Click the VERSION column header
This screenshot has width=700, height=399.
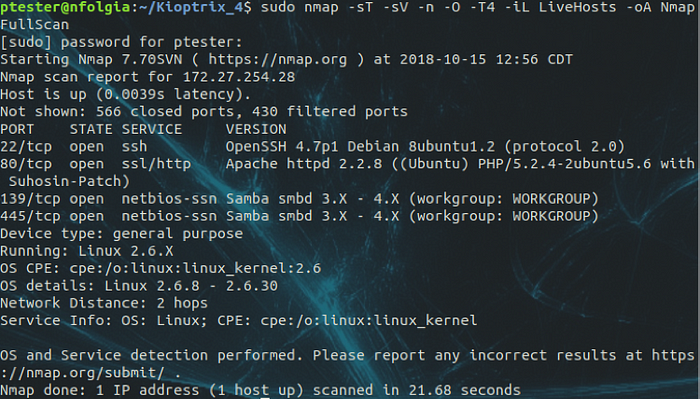point(256,129)
